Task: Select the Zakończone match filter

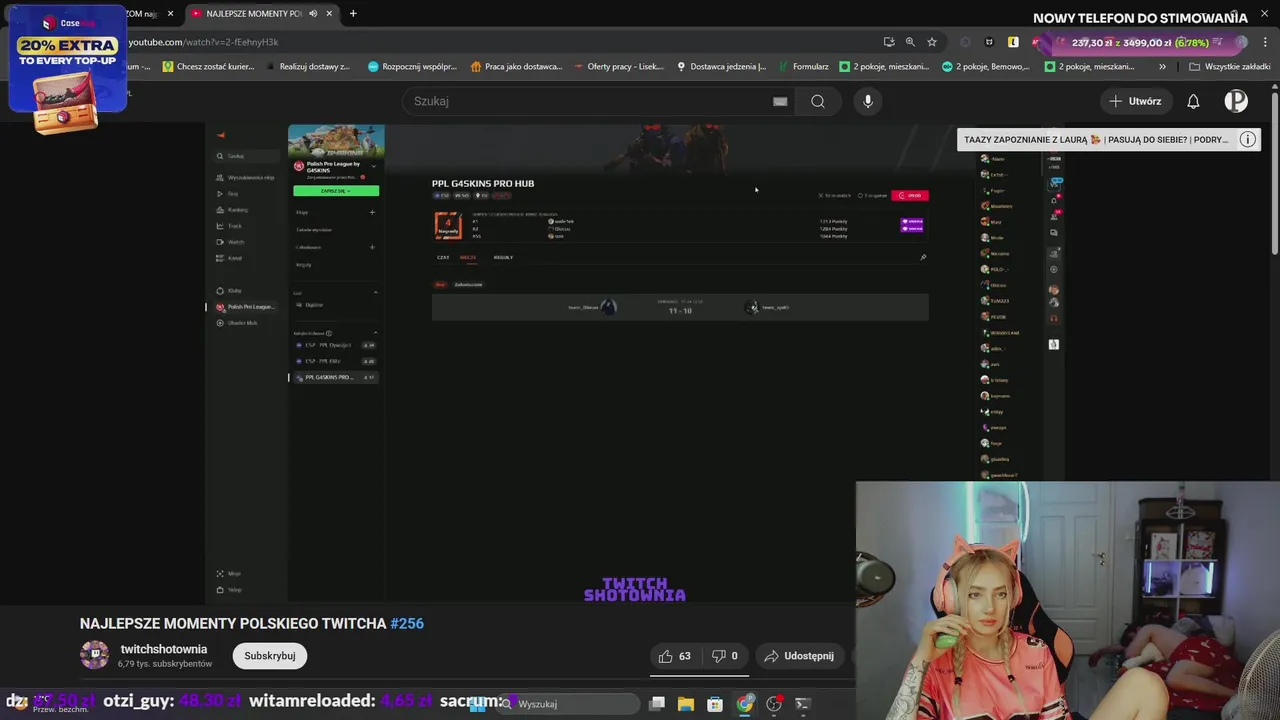Action: pos(468,284)
